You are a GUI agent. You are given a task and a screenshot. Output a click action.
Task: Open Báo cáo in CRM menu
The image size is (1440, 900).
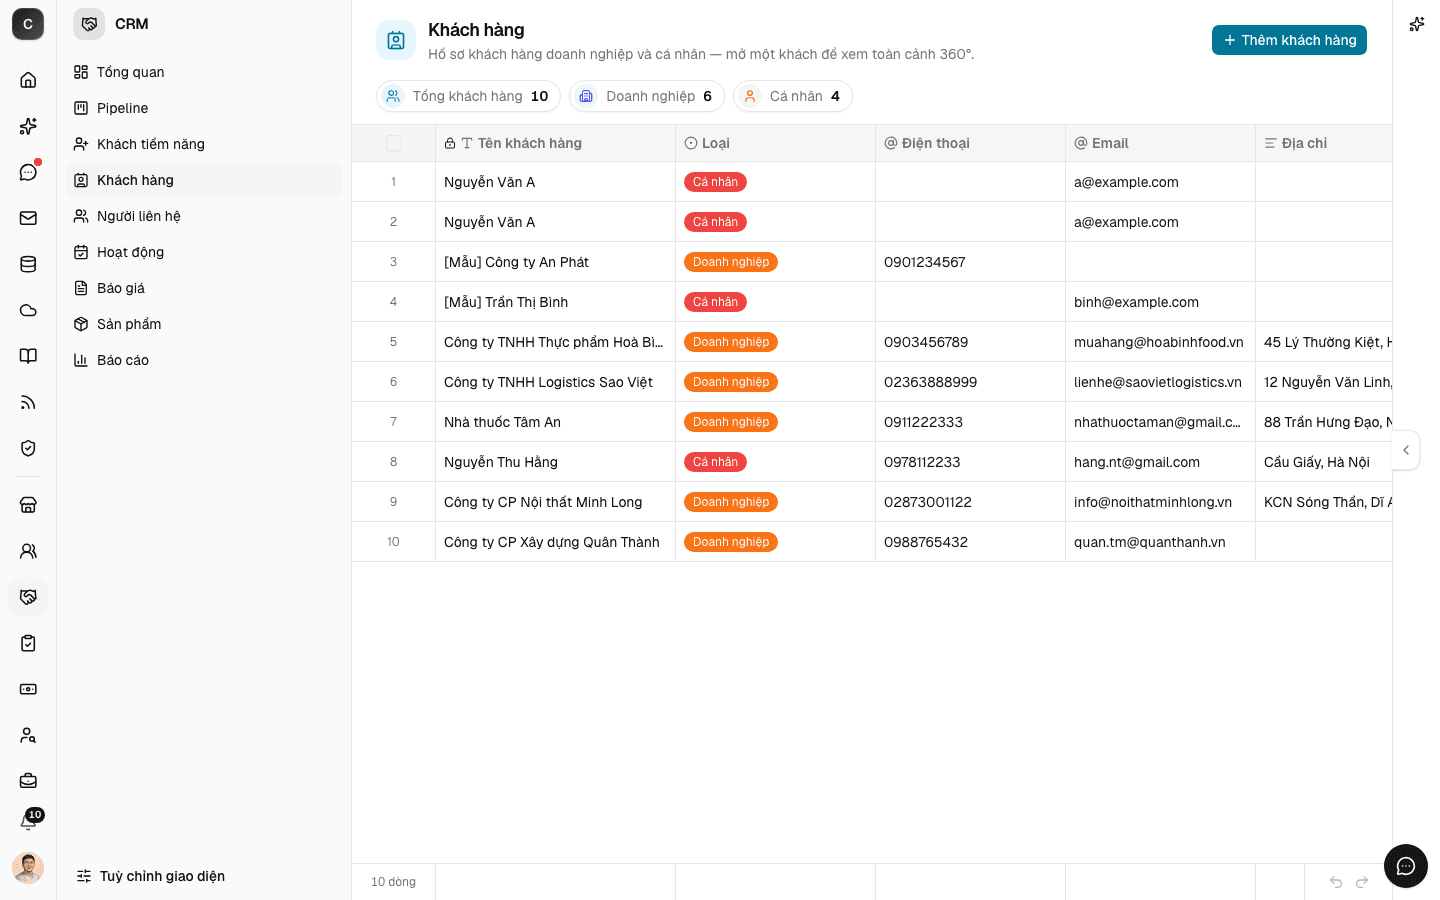tap(204, 360)
